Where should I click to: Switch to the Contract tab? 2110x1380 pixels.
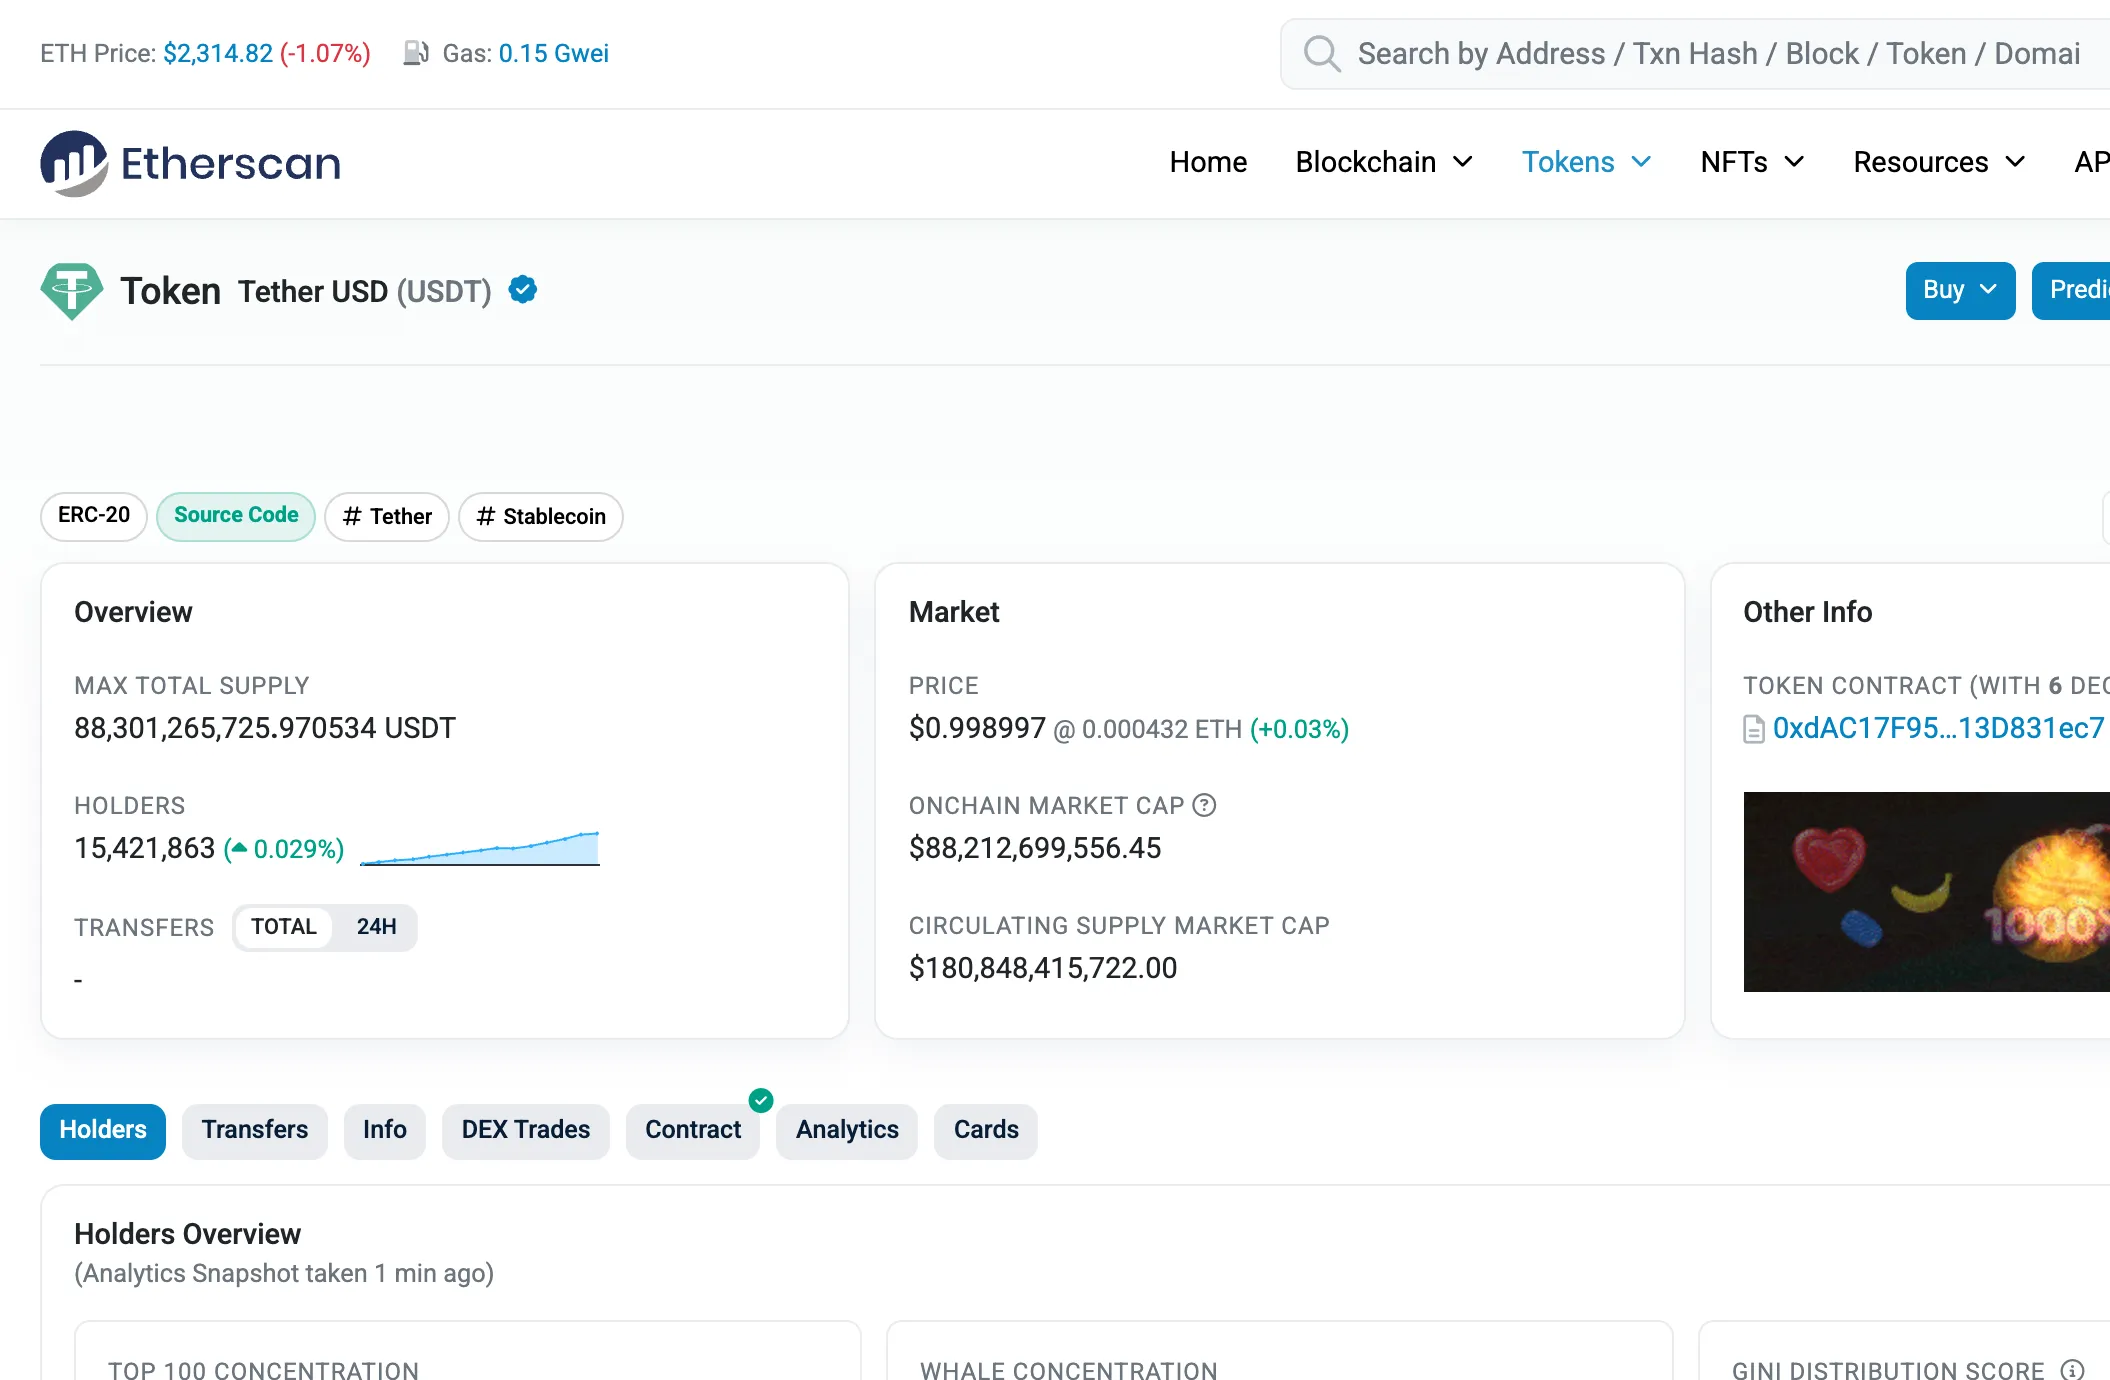(693, 1131)
